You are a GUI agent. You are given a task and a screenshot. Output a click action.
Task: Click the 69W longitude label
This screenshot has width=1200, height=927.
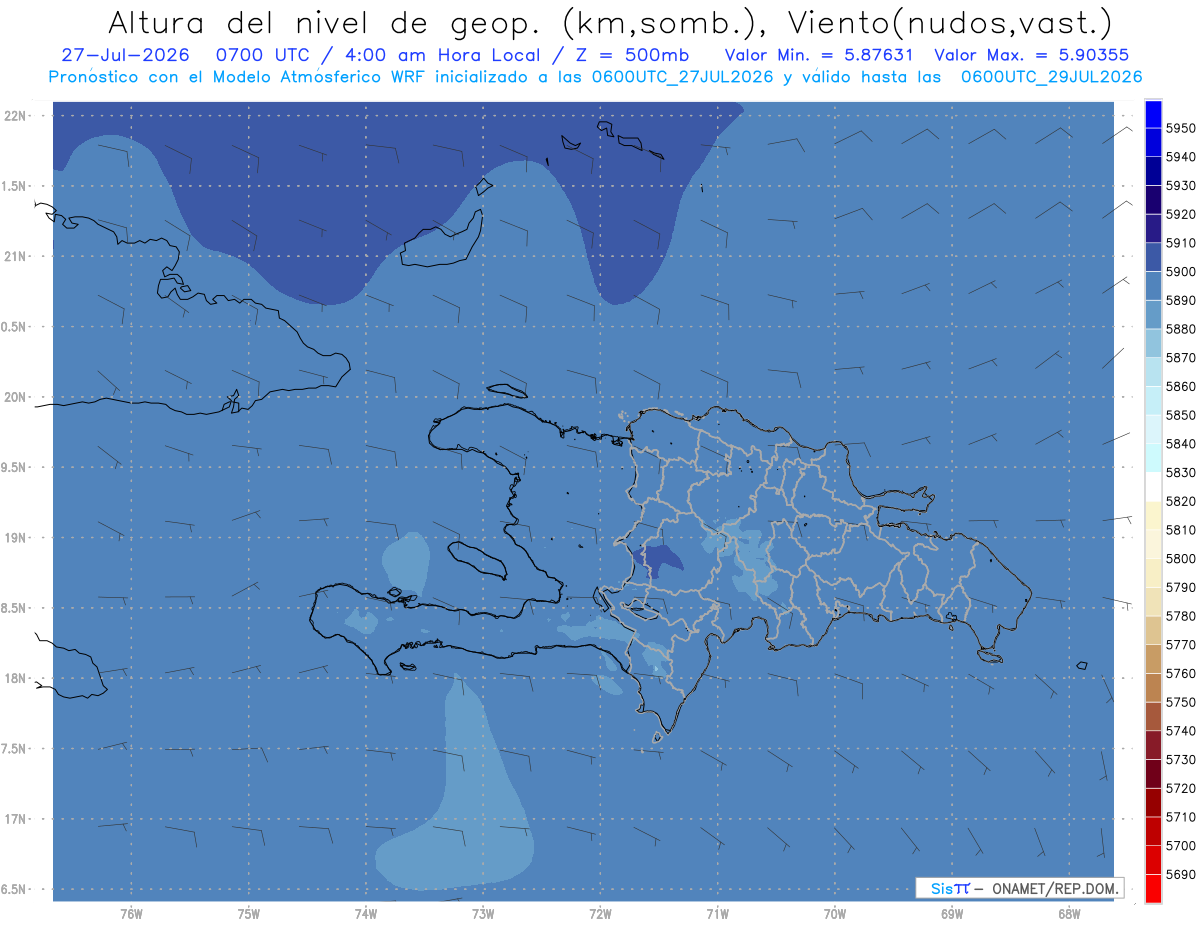tap(952, 914)
